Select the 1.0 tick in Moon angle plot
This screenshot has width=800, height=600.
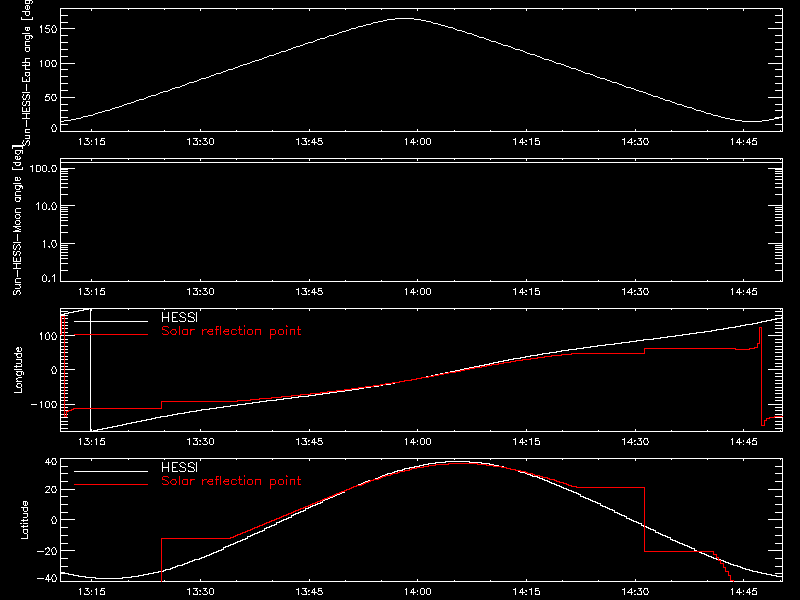pos(49,244)
